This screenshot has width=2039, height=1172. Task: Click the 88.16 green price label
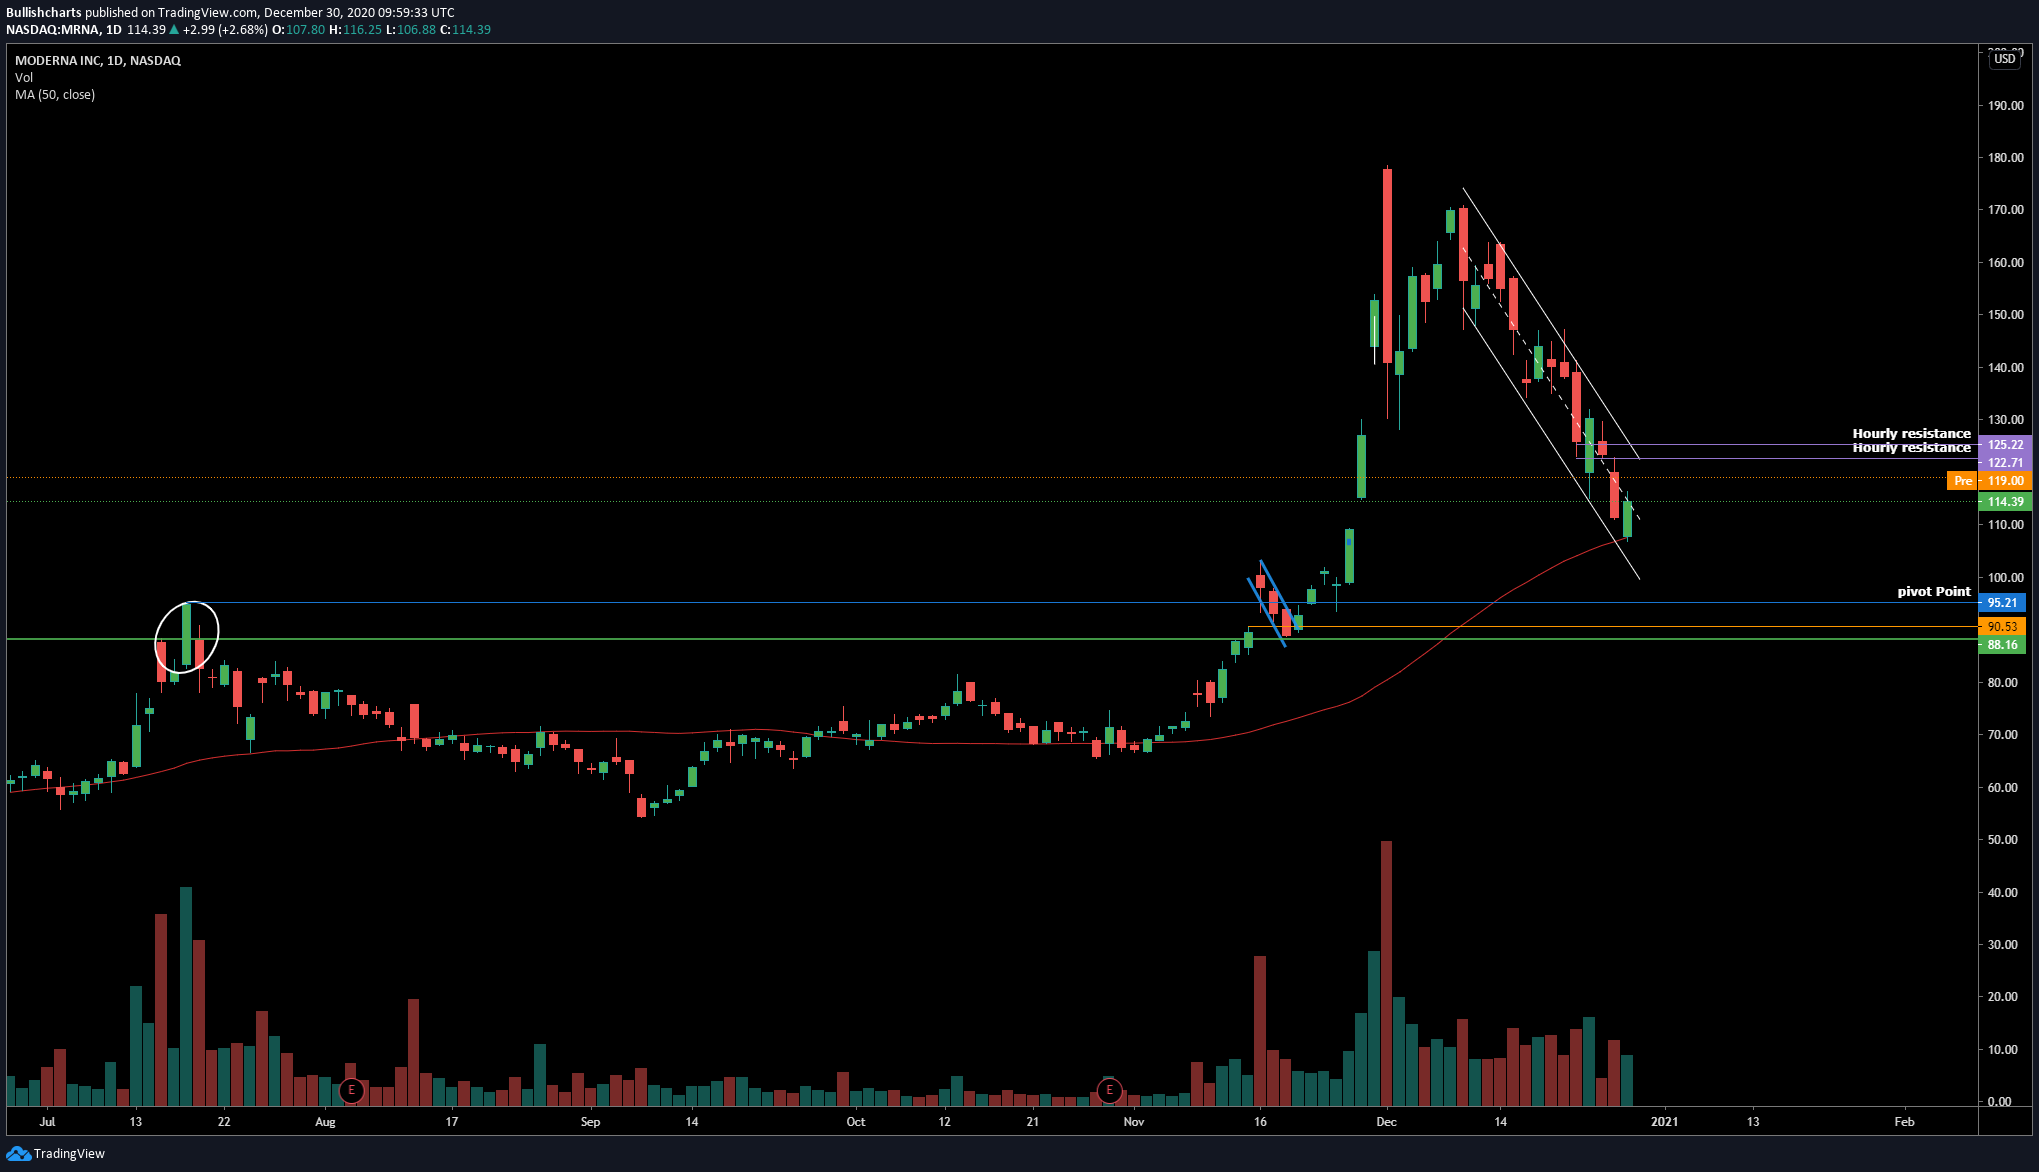2002,645
